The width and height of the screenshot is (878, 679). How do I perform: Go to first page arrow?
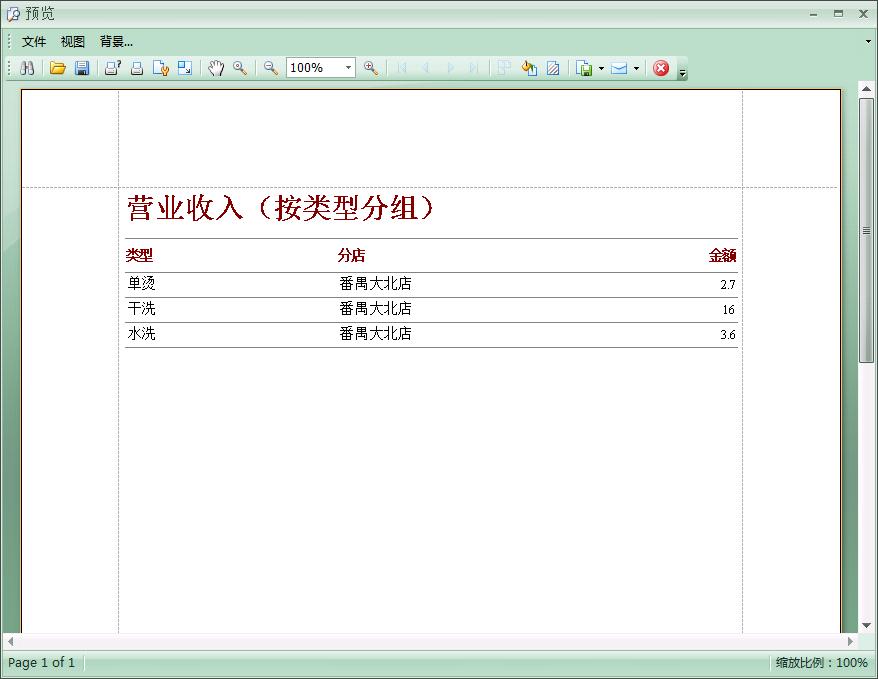[x=401, y=68]
